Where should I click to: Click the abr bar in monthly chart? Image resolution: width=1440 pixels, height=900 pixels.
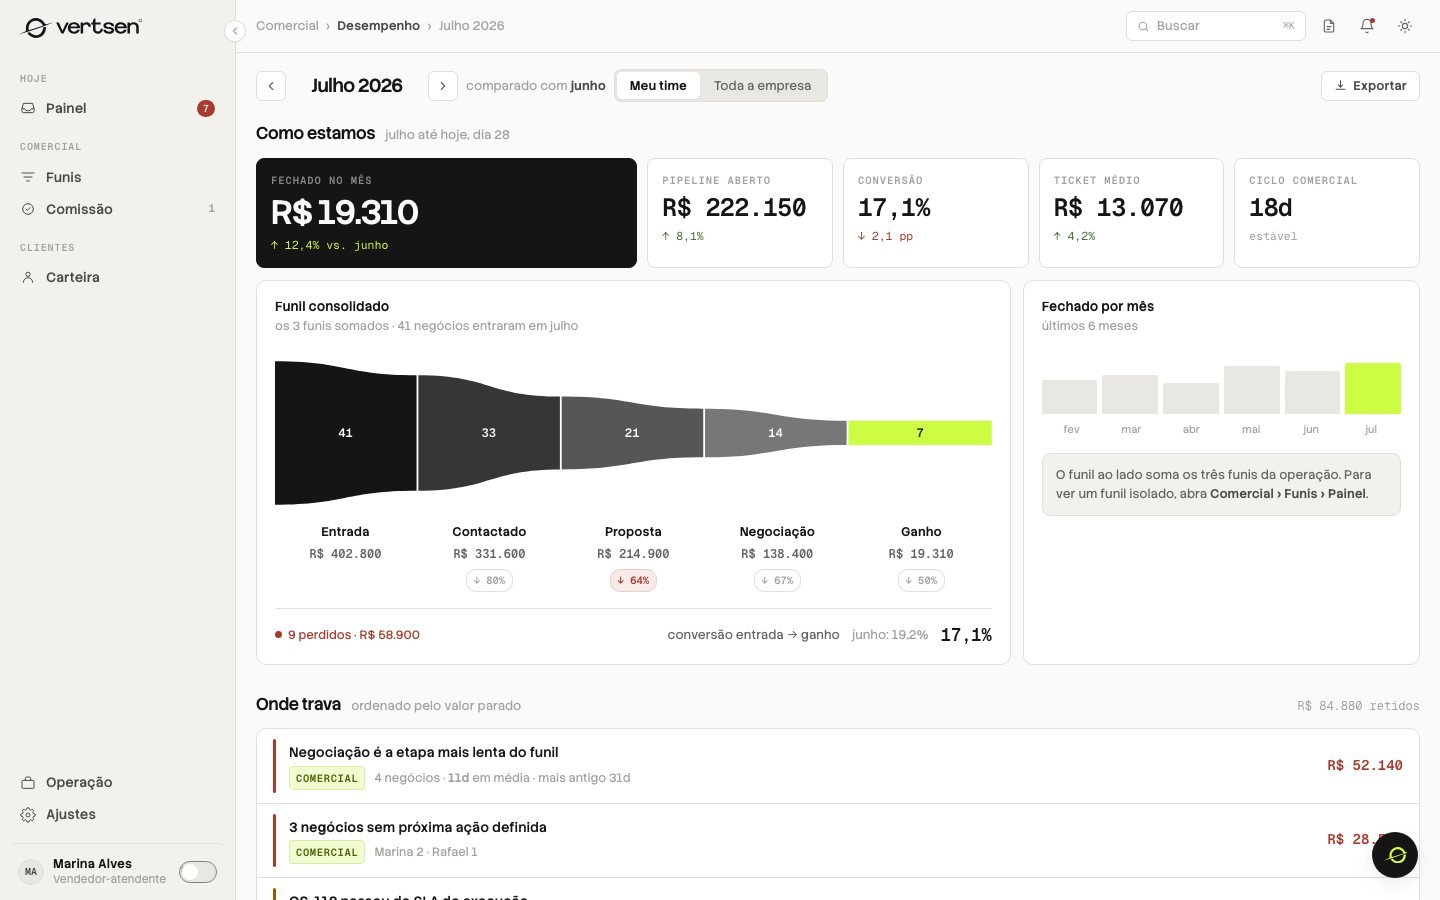(1191, 398)
